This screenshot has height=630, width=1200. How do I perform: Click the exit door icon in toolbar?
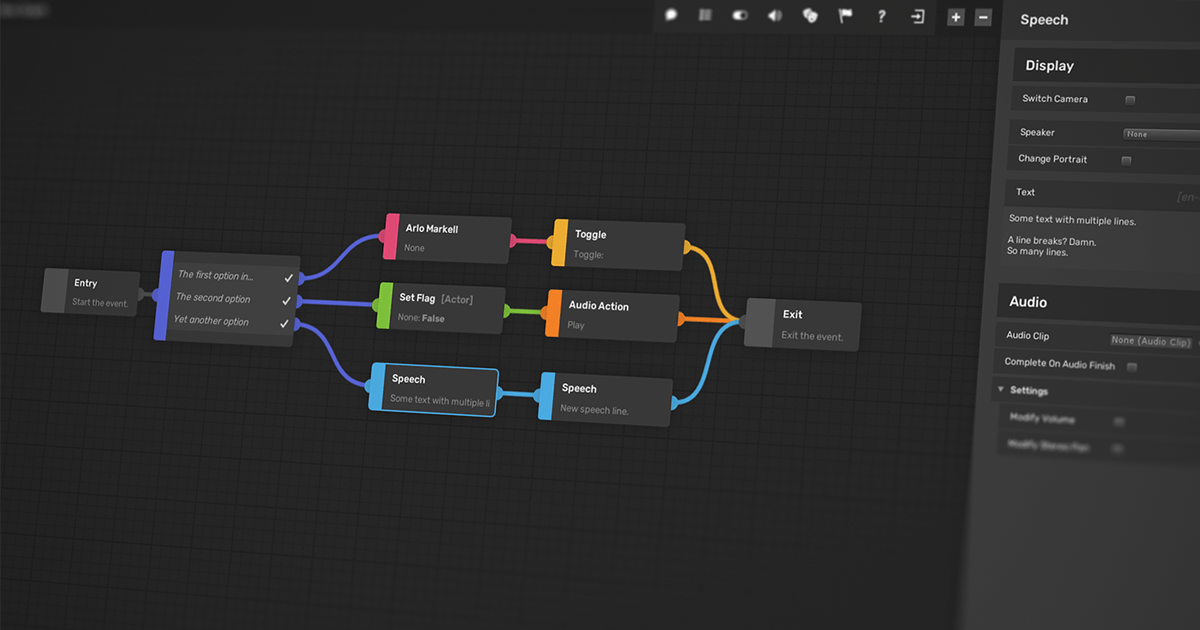[x=917, y=16]
